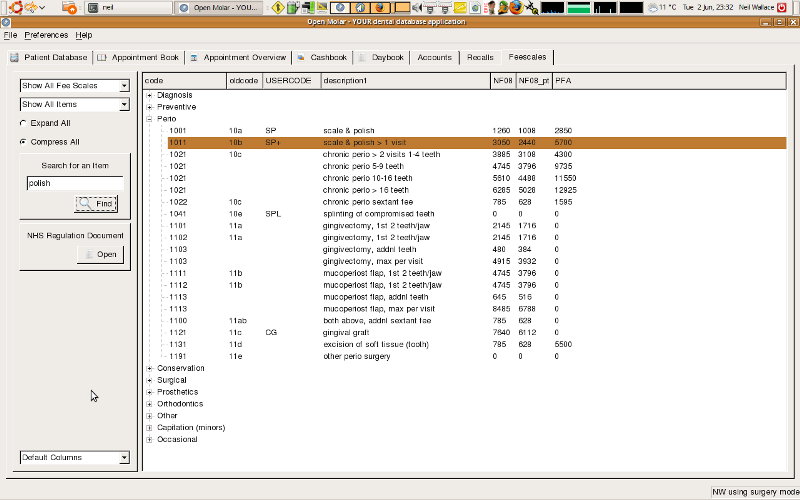This screenshot has width=800, height=500.
Task: Expand Capitation (minors) category
Action: [x=149, y=428]
